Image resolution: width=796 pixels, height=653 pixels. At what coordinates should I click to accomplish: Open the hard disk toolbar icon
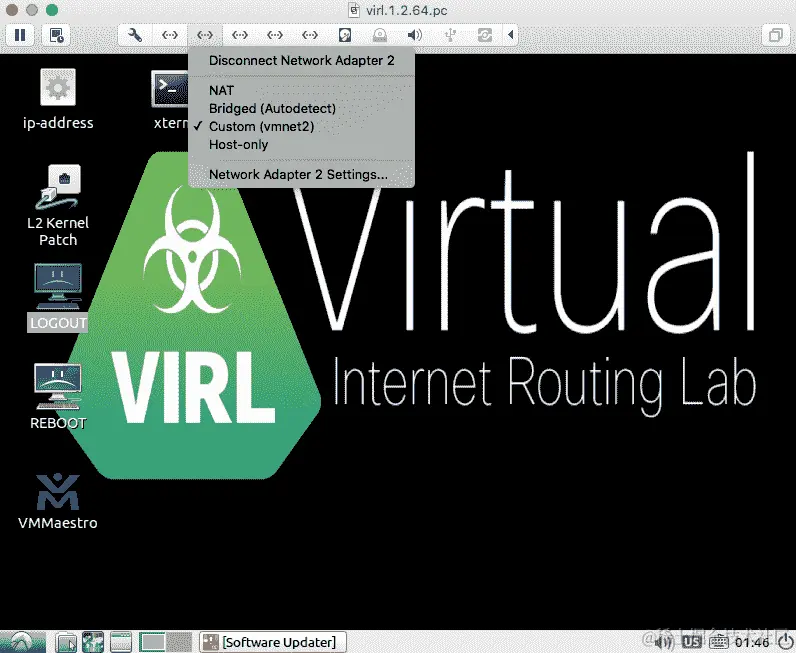point(345,35)
